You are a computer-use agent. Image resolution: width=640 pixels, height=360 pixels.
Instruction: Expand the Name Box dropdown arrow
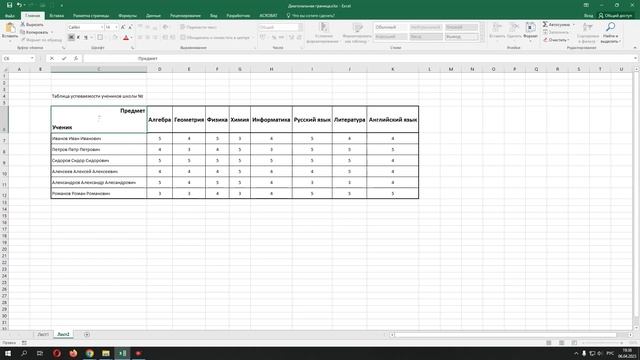[x=32, y=58]
